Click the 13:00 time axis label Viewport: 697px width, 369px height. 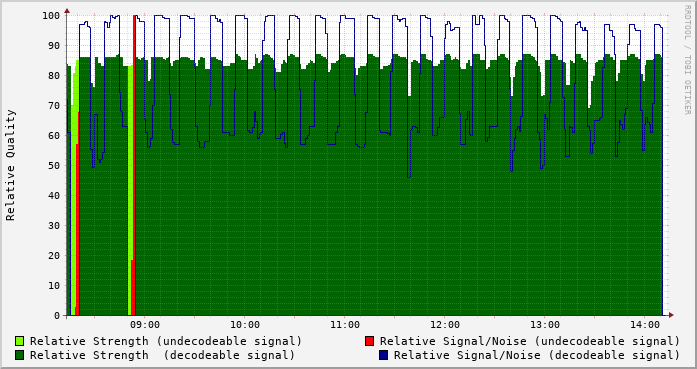pos(545,325)
